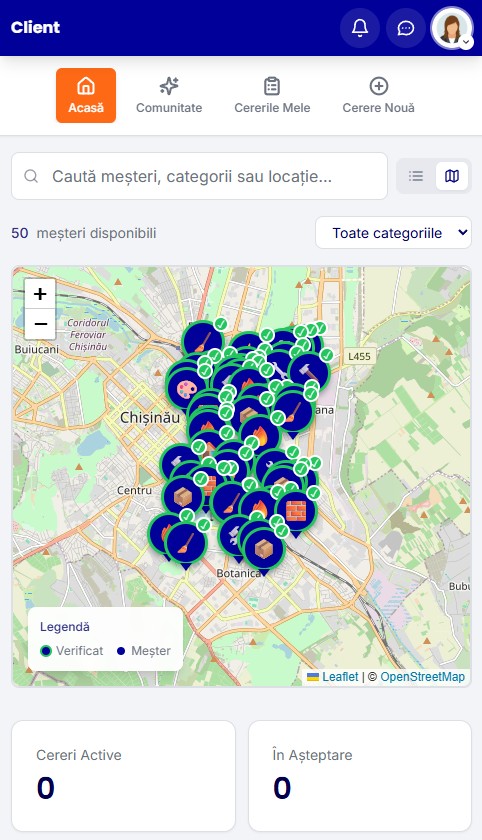Select the large flame marker in the cluster center
Screen dimensions: 482x840
260,434
